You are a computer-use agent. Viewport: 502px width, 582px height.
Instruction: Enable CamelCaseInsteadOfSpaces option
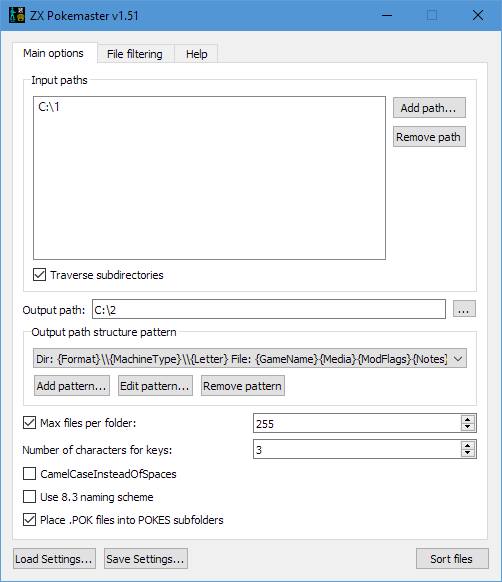(29, 474)
